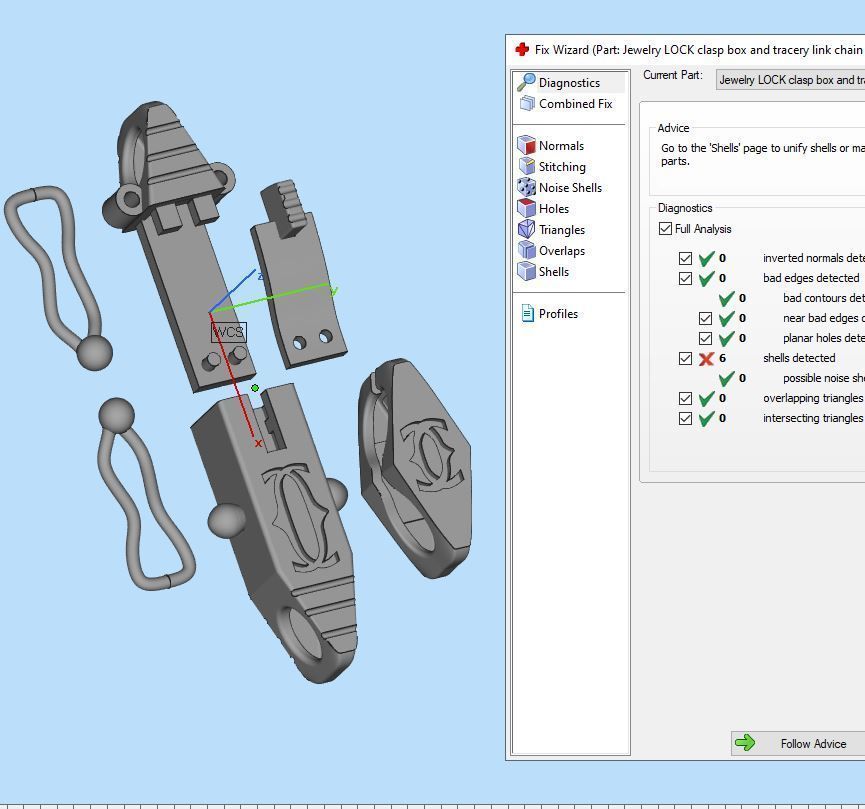Open the Combined Fix page icon
The image size is (865, 809).
click(x=527, y=103)
